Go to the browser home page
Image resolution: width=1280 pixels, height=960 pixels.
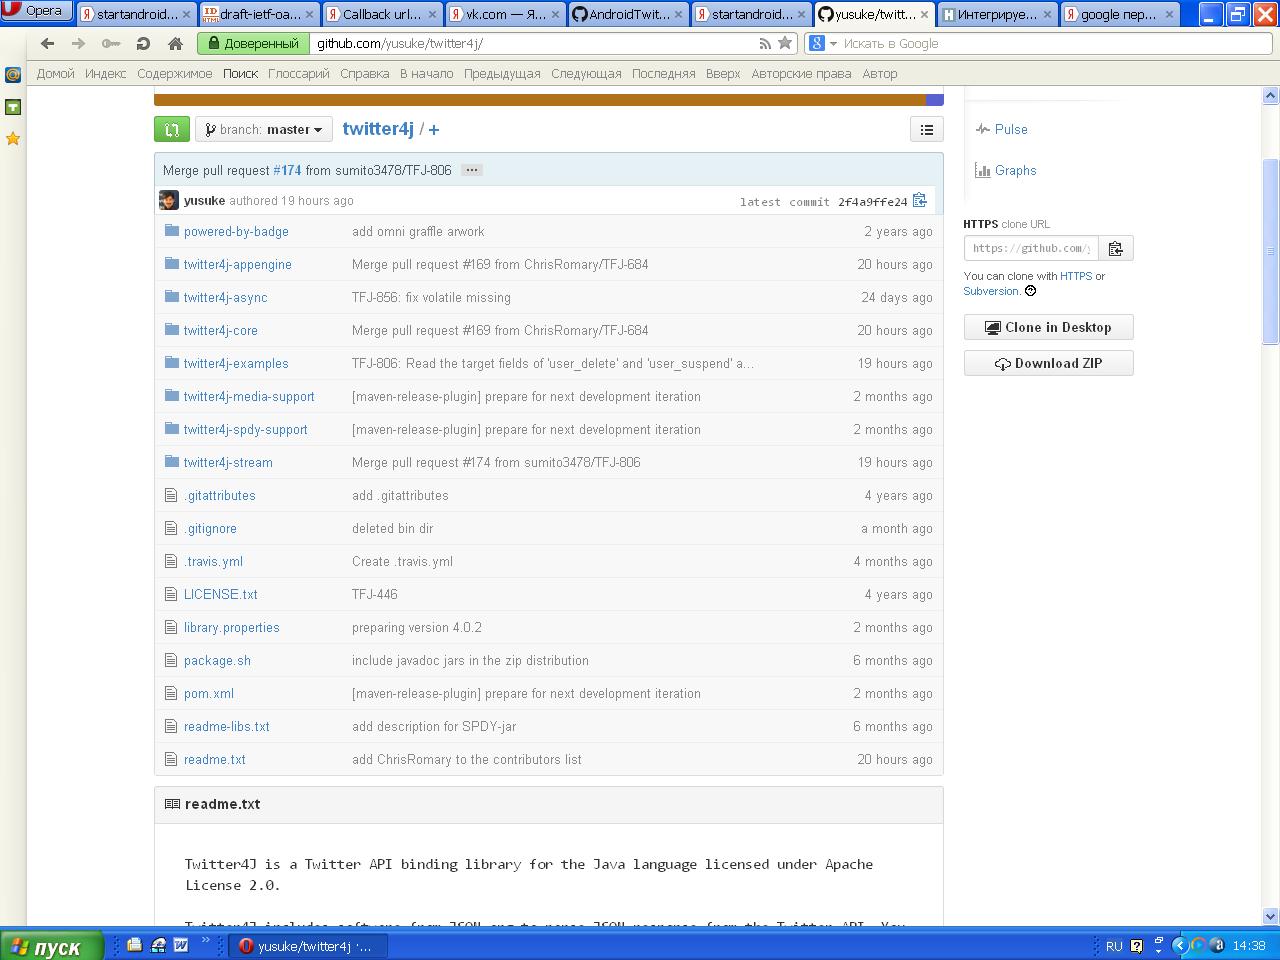[175, 43]
